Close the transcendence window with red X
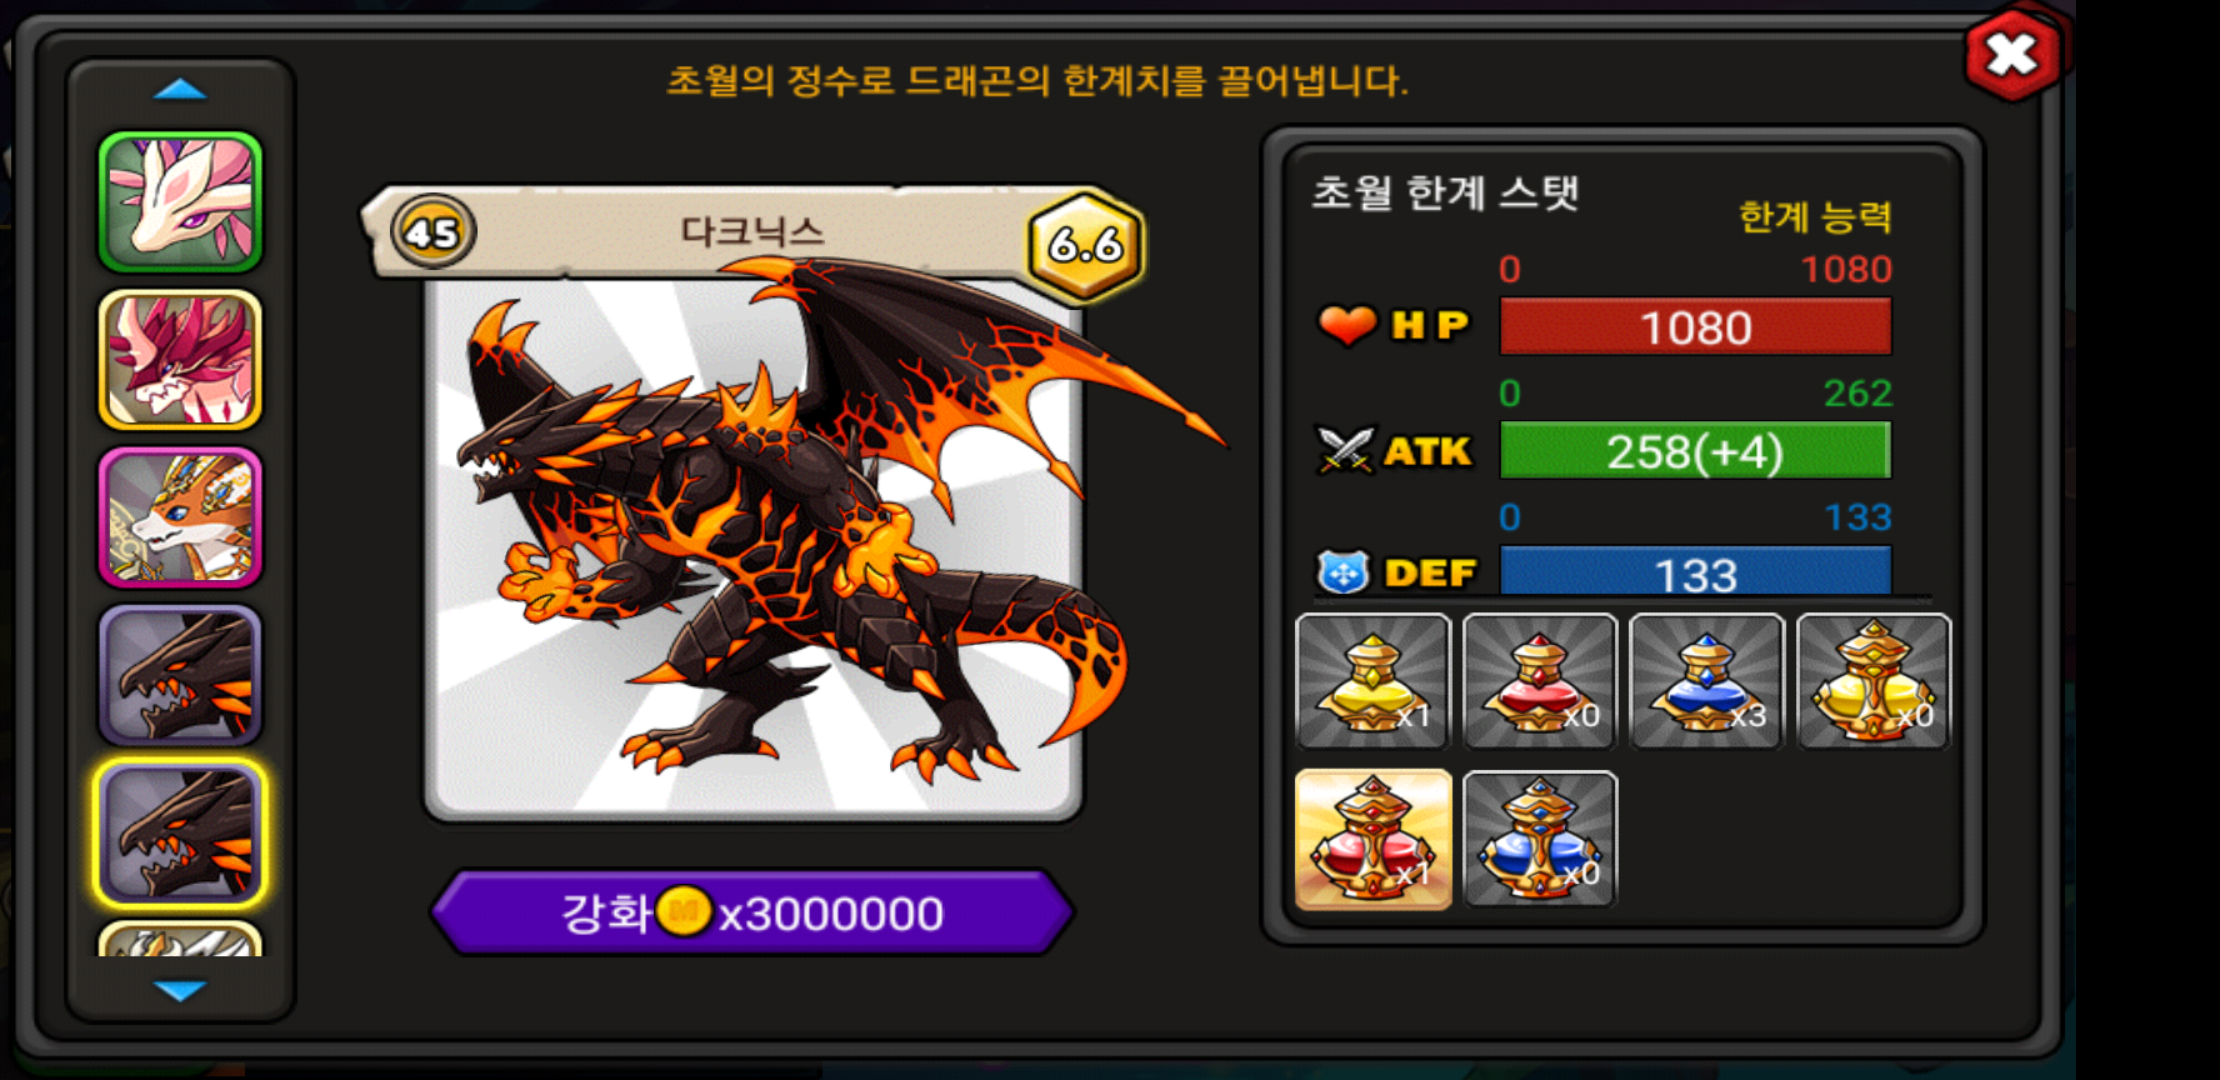2220x1080 pixels. coord(2012,54)
